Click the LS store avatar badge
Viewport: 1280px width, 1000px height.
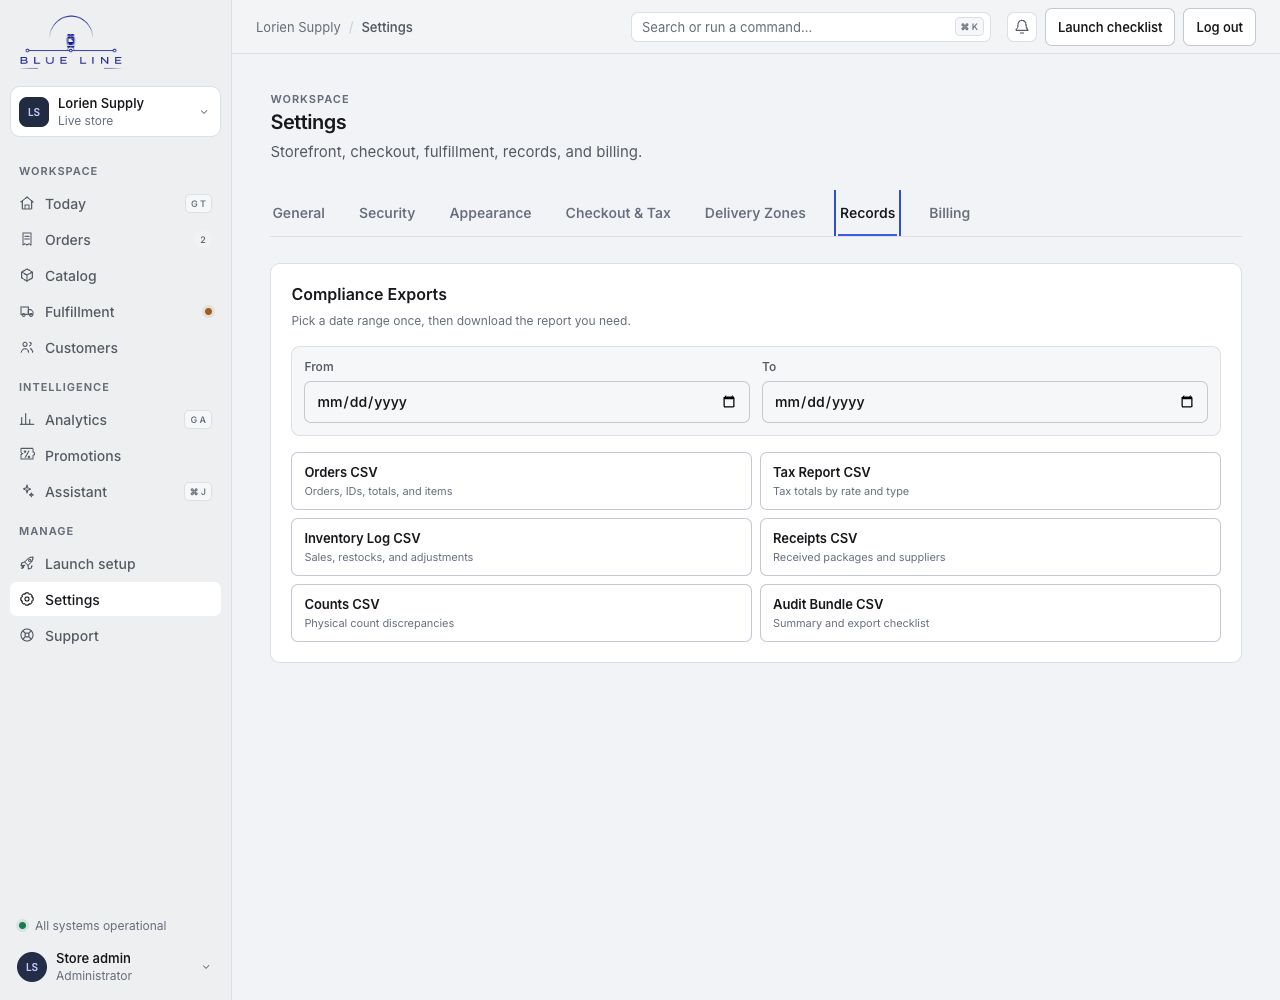(34, 111)
